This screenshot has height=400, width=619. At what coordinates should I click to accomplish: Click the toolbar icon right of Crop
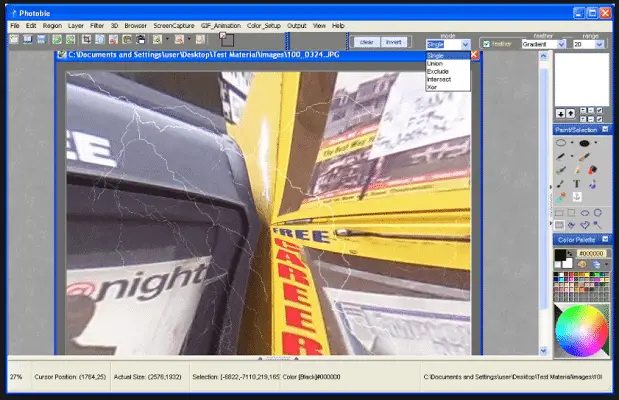coord(99,39)
